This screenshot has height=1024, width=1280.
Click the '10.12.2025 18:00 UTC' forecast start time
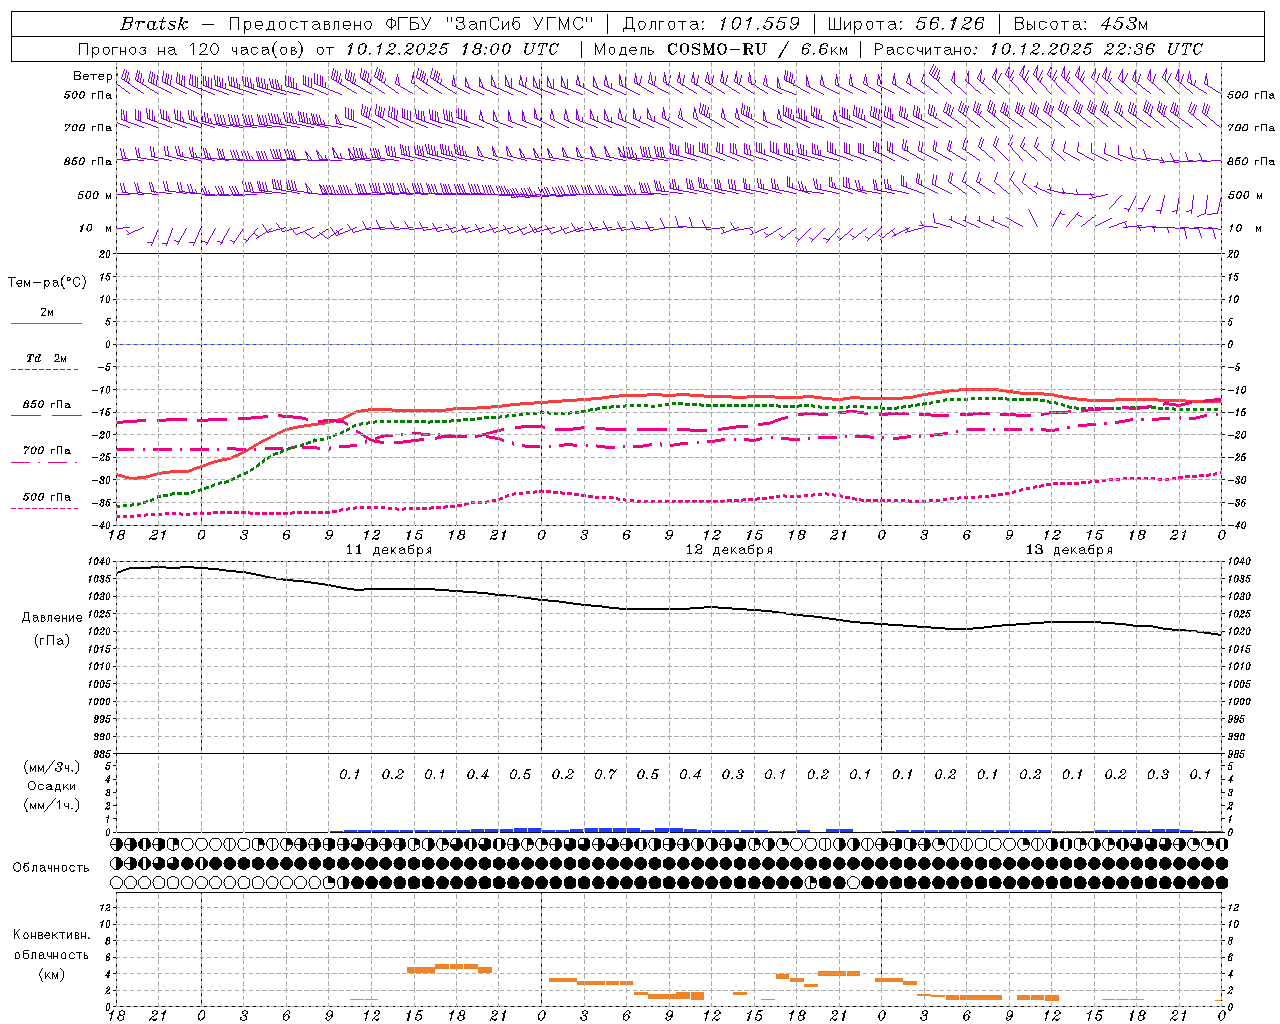[452, 48]
